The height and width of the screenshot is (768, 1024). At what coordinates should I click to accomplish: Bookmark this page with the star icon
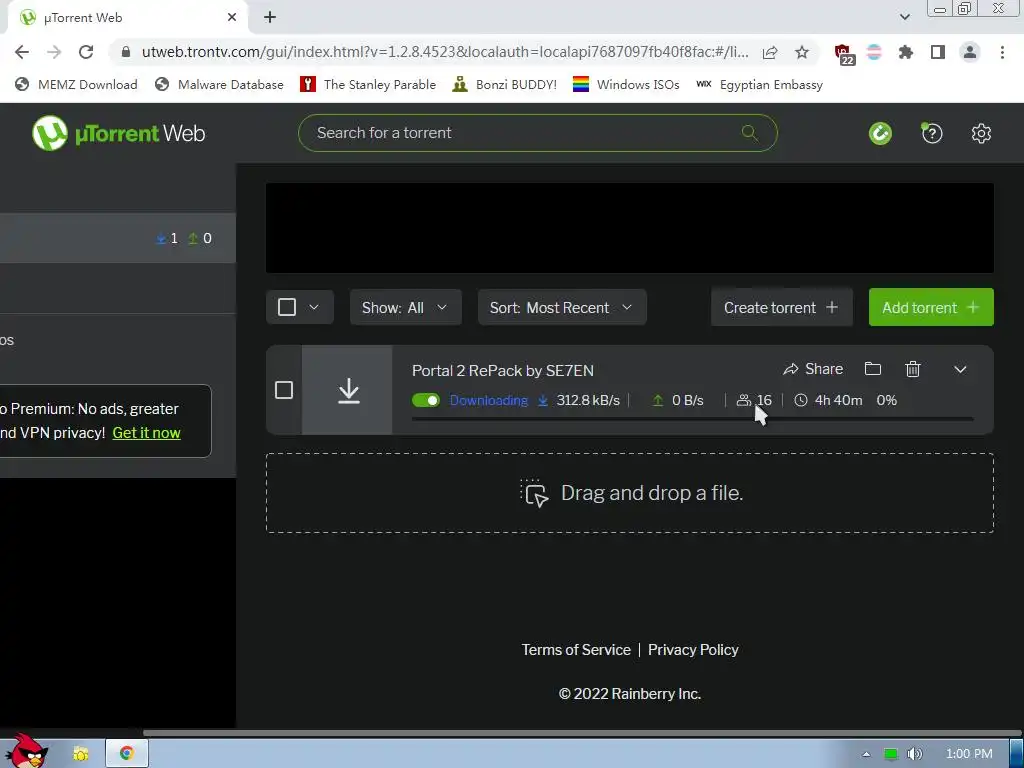point(802,52)
